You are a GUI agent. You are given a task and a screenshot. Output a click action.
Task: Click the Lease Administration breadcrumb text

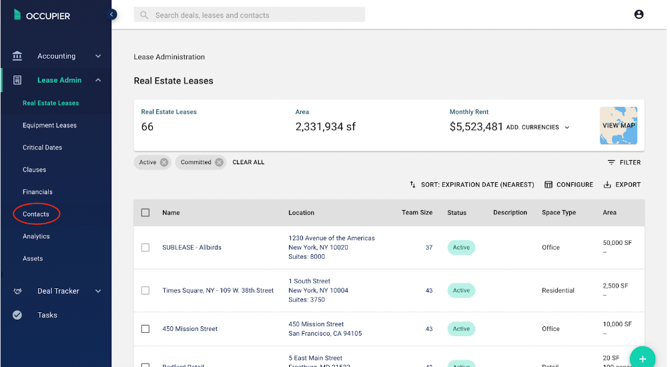pyautogui.click(x=169, y=57)
